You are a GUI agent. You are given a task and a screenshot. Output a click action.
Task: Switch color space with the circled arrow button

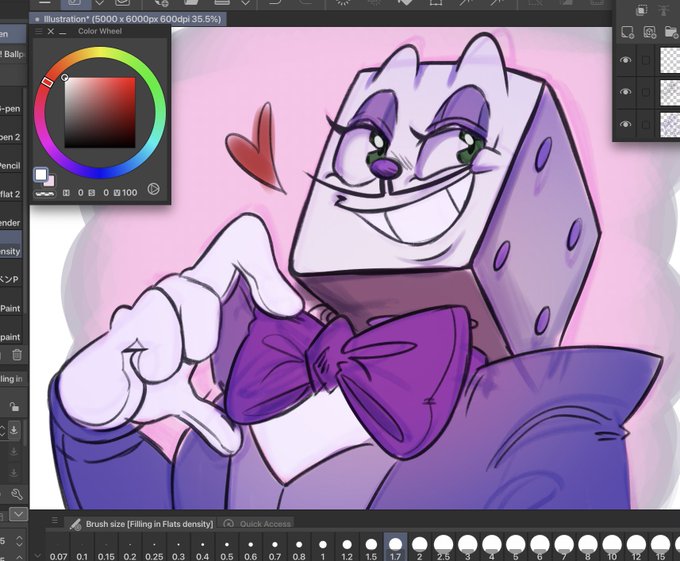coord(154,189)
